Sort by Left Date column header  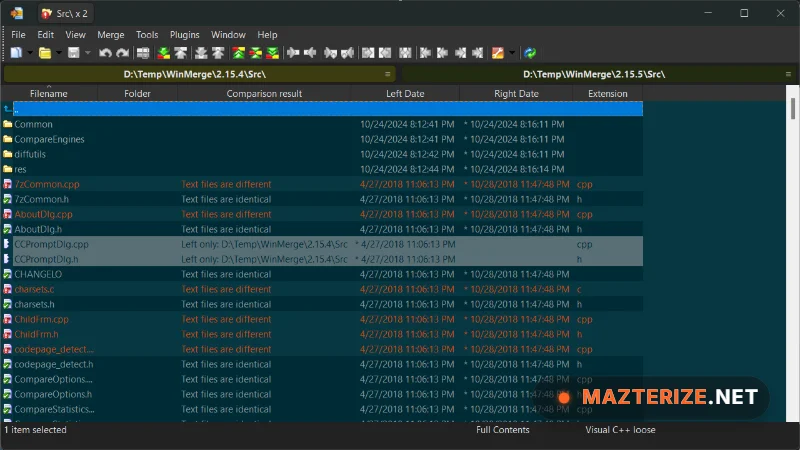coord(405,93)
